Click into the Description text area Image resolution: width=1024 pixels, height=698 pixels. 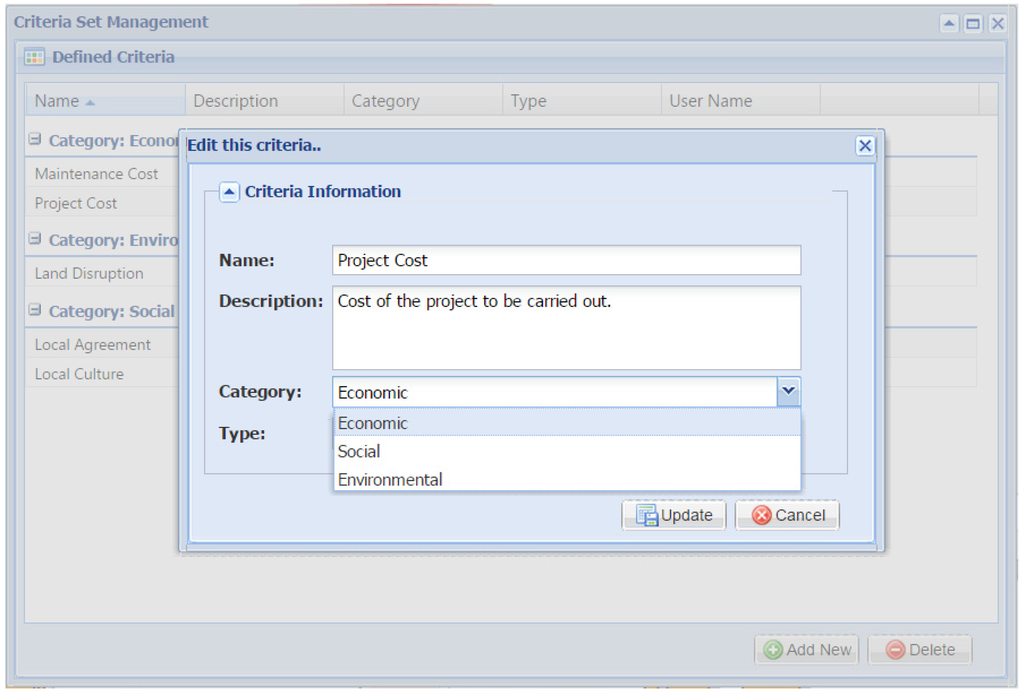point(566,328)
